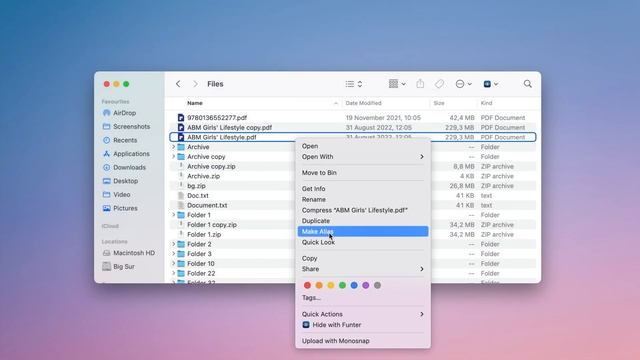Choose Copy in context menu
This screenshot has width=640, height=360.
pos(363,258)
